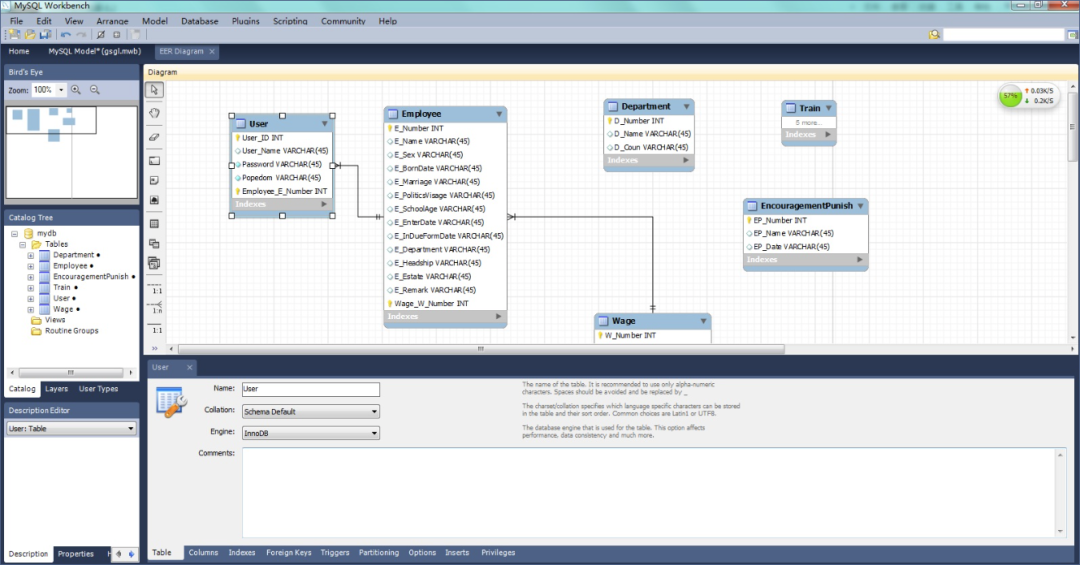Click the save model toolbar icon
This screenshot has width=1080, height=565.
[45, 34]
